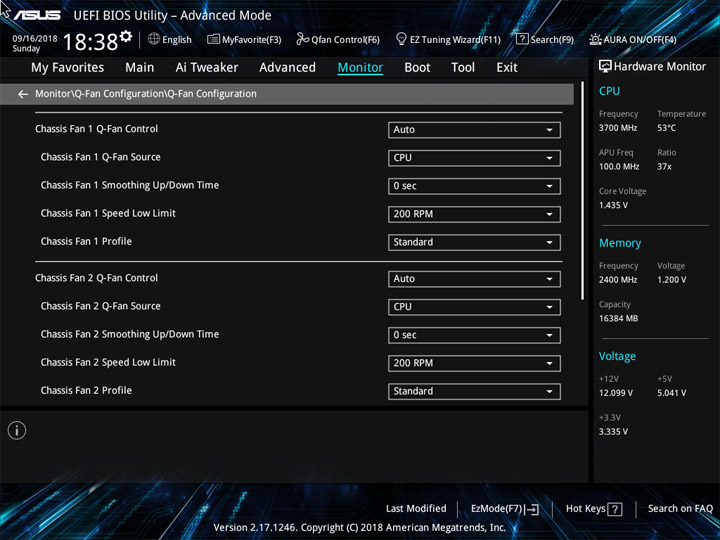Image resolution: width=720 pixels, height=540 pixels.
Task: Click CPU temperature 53°C value
Action: click(x=666, y=128)
